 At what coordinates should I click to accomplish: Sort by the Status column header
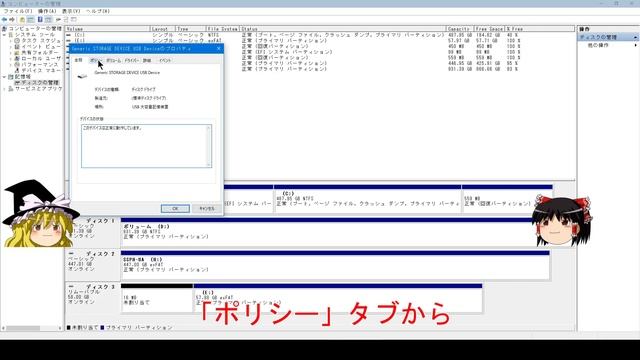coord(343,29)
